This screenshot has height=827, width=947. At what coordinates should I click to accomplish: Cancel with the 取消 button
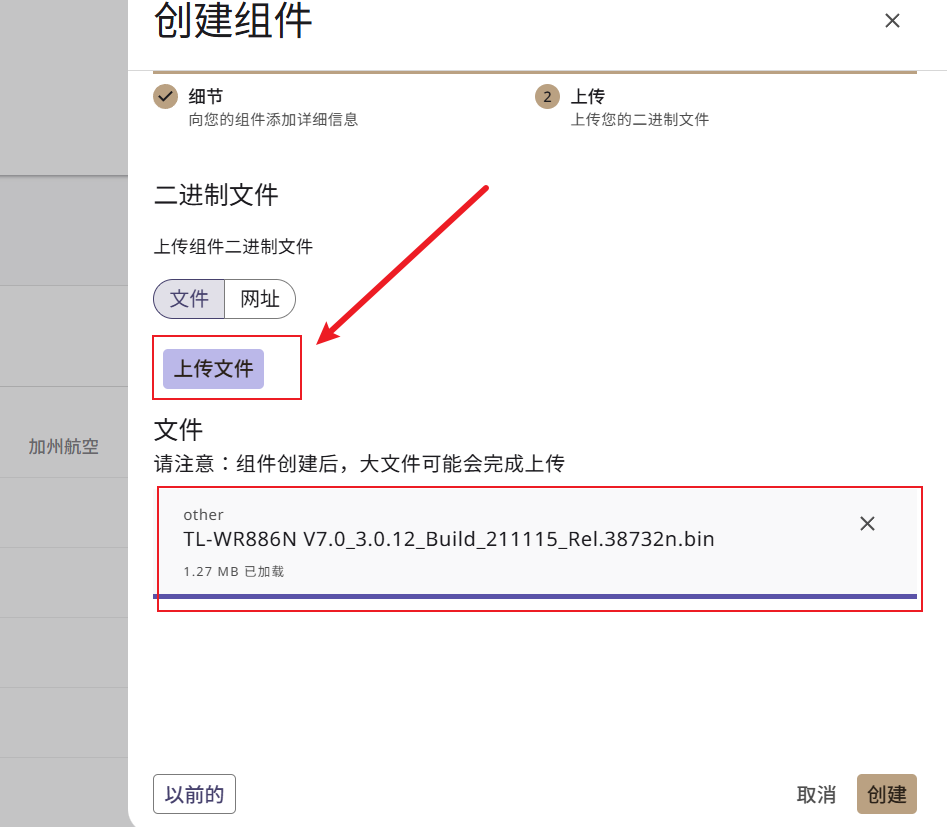click(816, 794)
